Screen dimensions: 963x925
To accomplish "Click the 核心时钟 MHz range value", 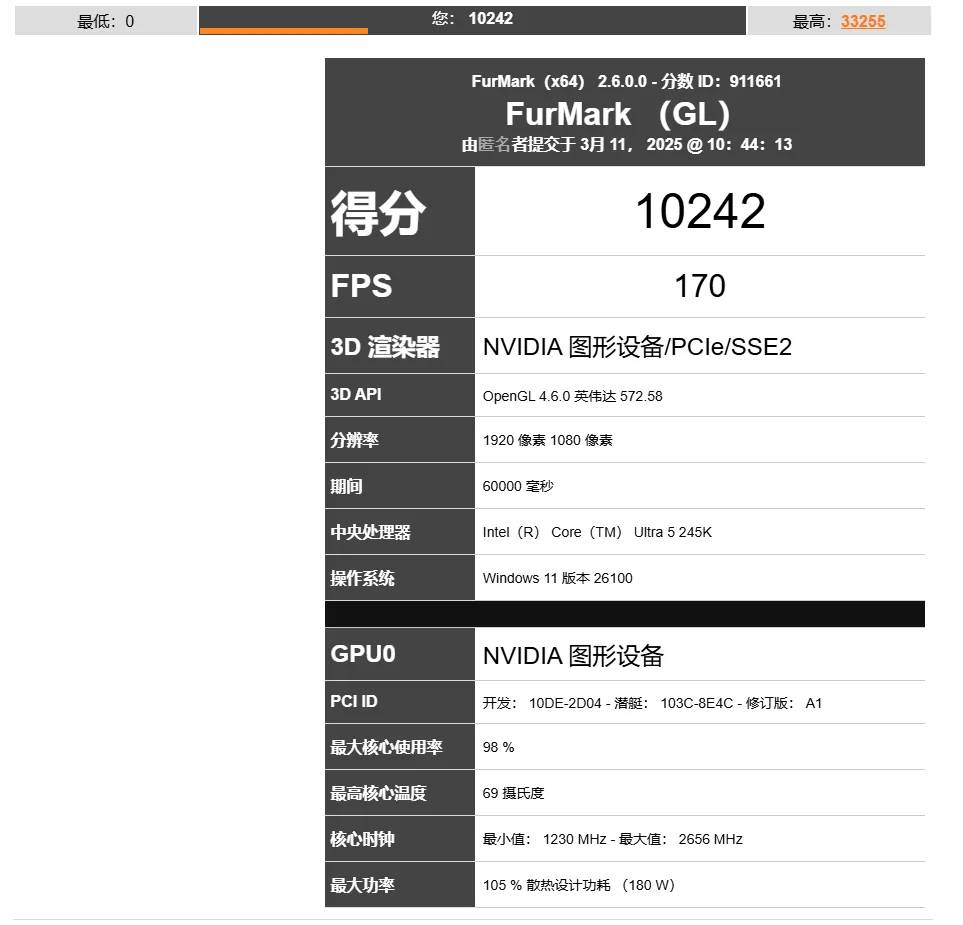I will pyautogui.click(x=612, y=839).
